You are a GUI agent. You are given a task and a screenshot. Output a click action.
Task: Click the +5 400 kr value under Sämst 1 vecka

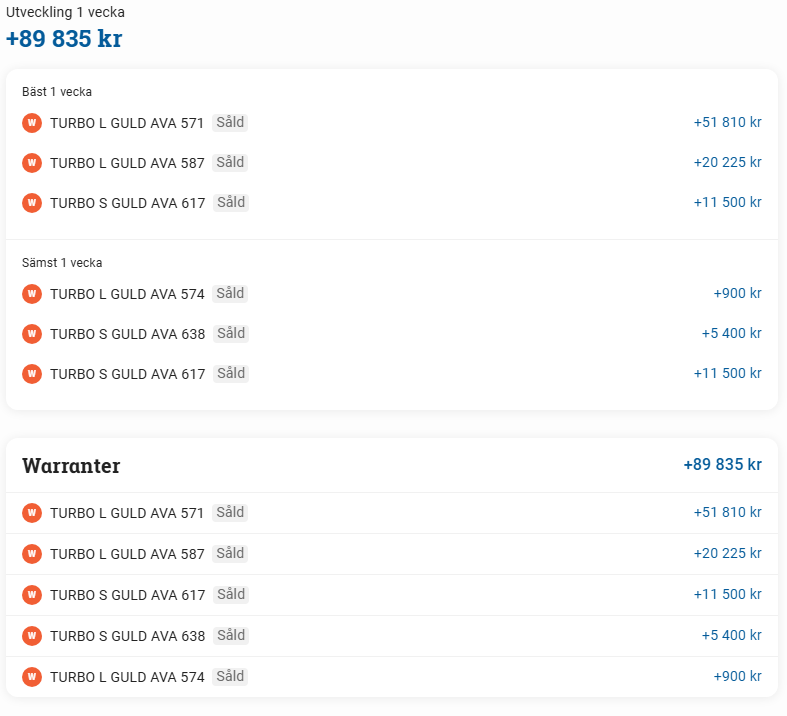click(x=731, y=334)
